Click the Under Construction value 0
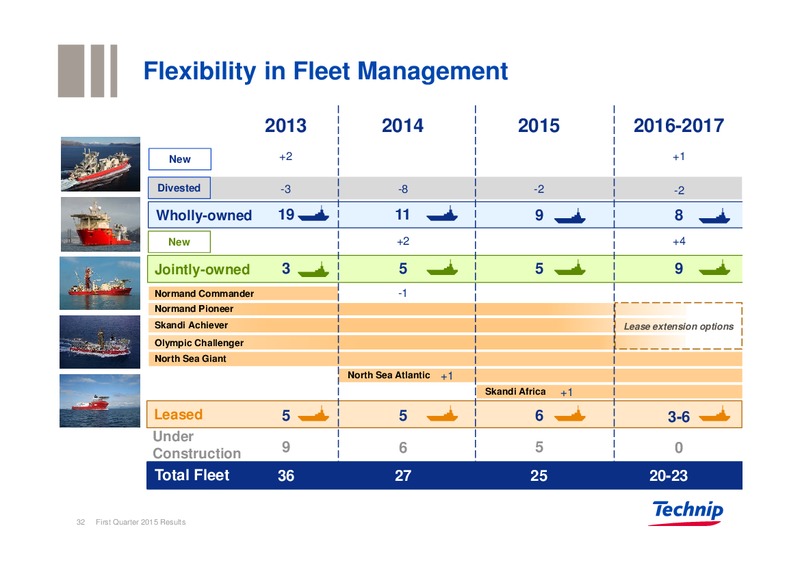The width and height of the screenshot is (800, 565). click(679, 448)
